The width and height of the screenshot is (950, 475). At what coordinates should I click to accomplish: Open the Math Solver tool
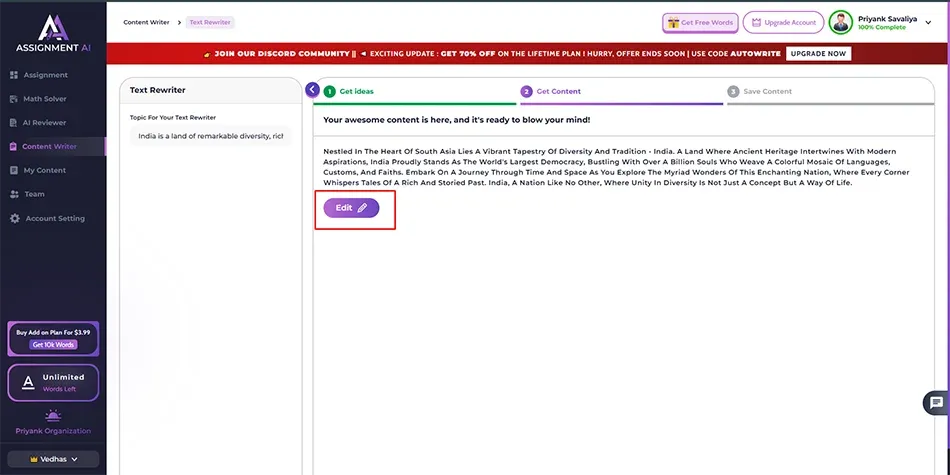click(45, 99)
